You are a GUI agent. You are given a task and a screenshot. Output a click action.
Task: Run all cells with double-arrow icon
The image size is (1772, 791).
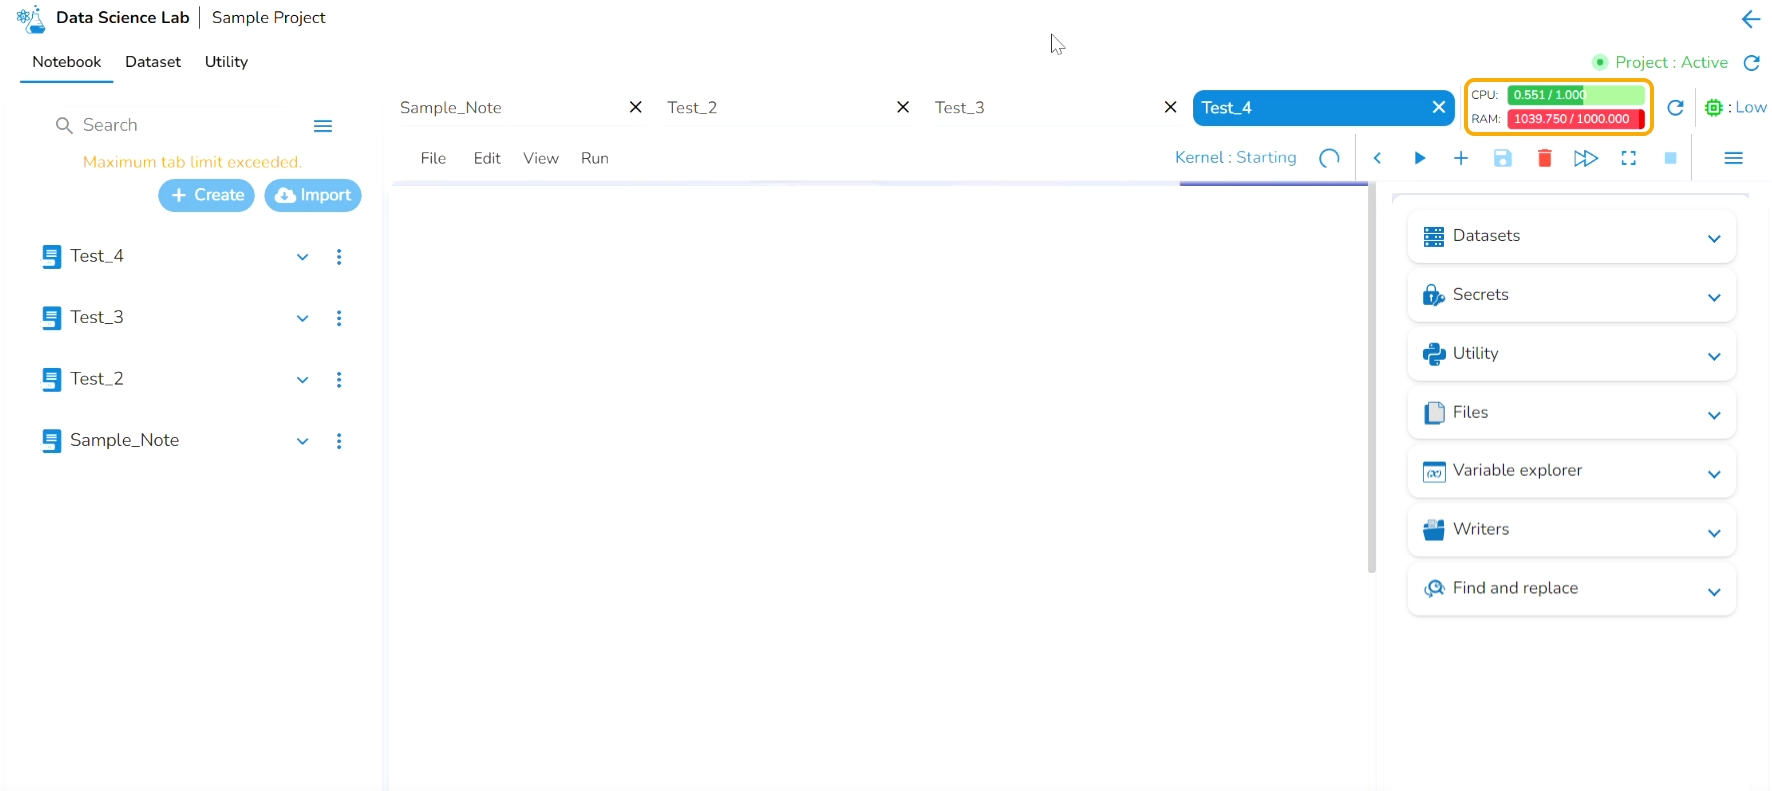1586,158
